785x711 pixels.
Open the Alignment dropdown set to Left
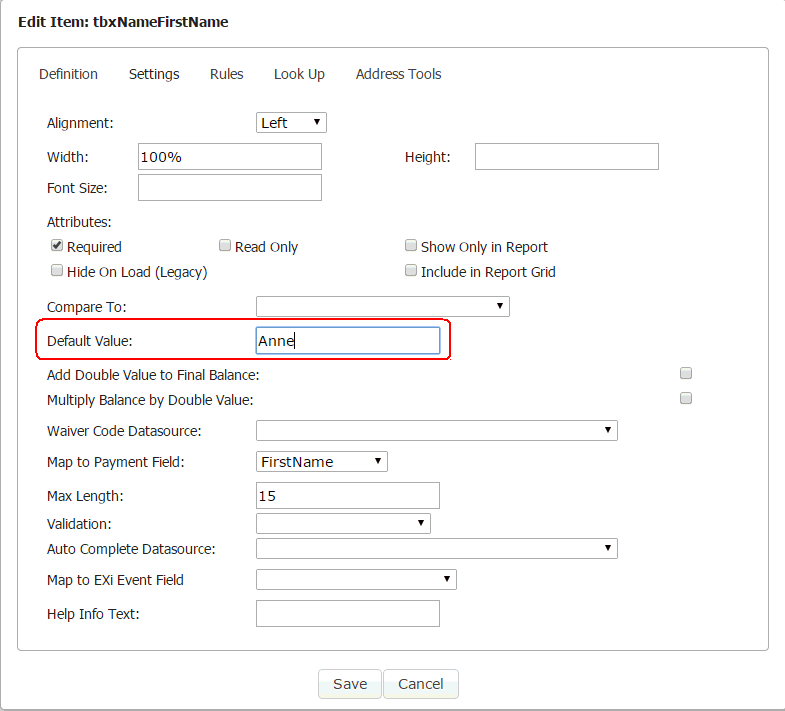291,123
